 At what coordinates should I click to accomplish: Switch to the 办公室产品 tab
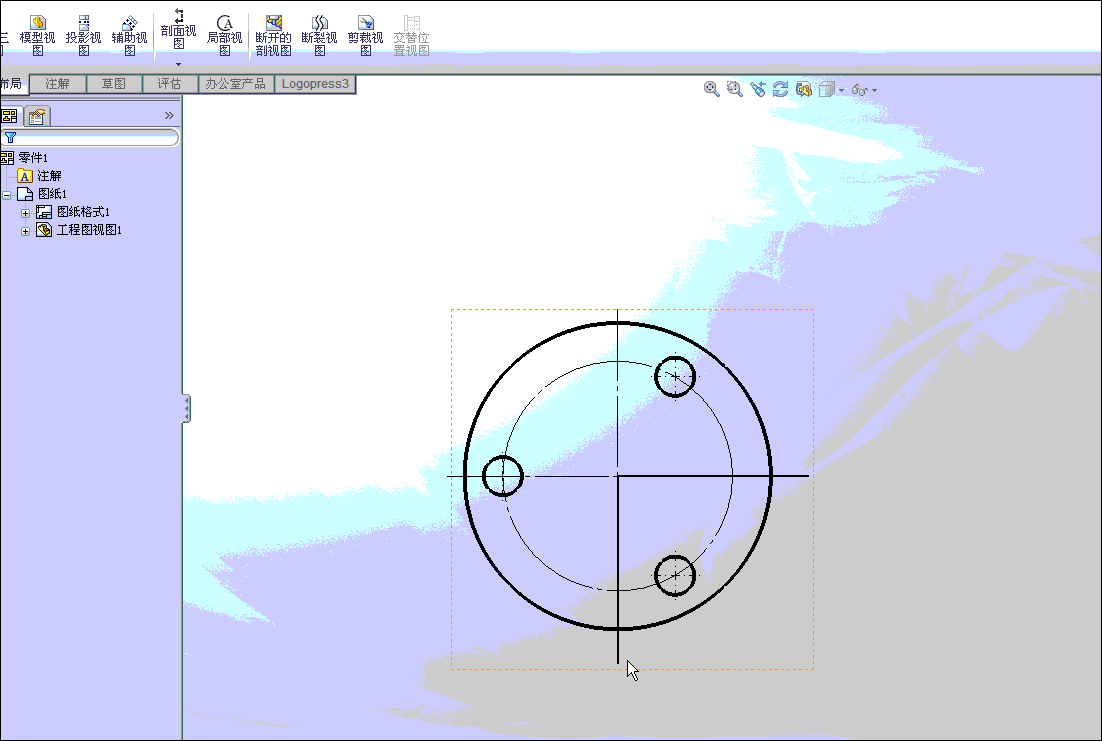click(x=235, y=84)
